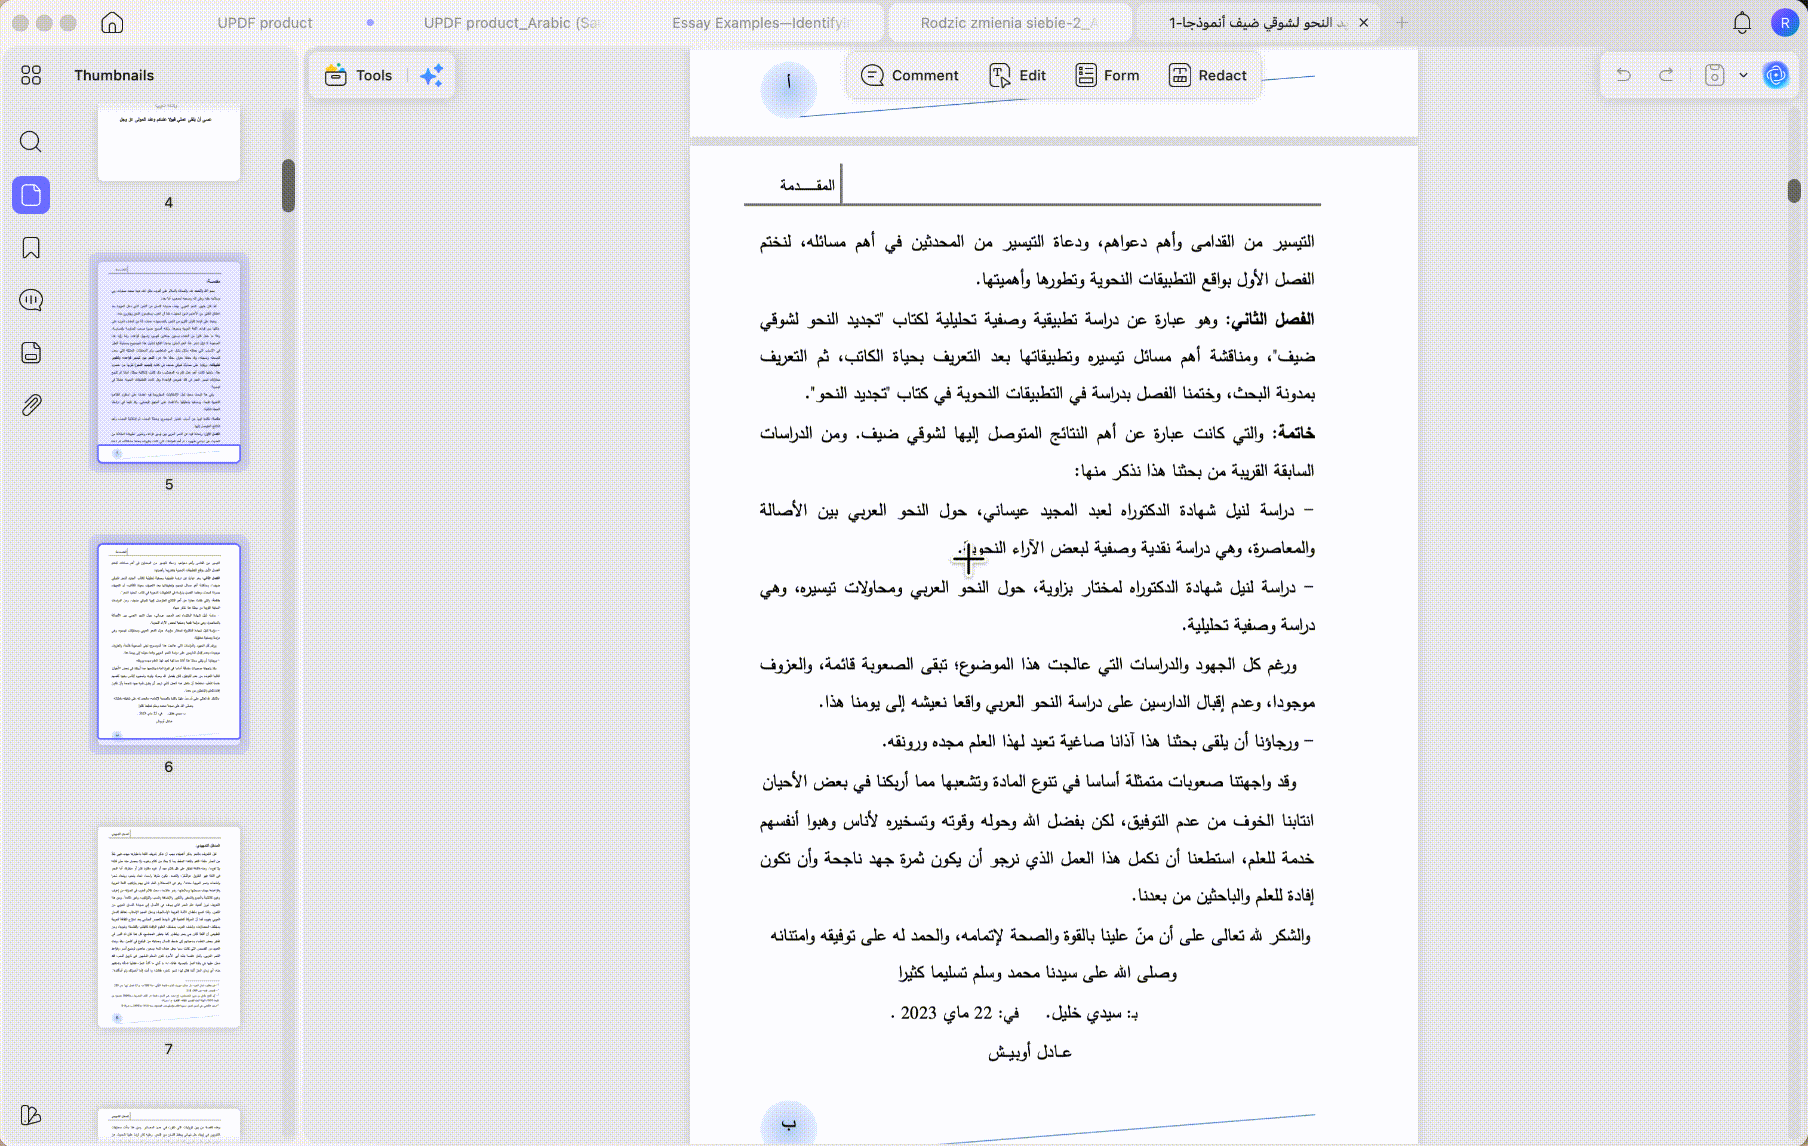Switch to Comment mode
The width and height of the screenshot is (1808, 1146).
point(909,75)
